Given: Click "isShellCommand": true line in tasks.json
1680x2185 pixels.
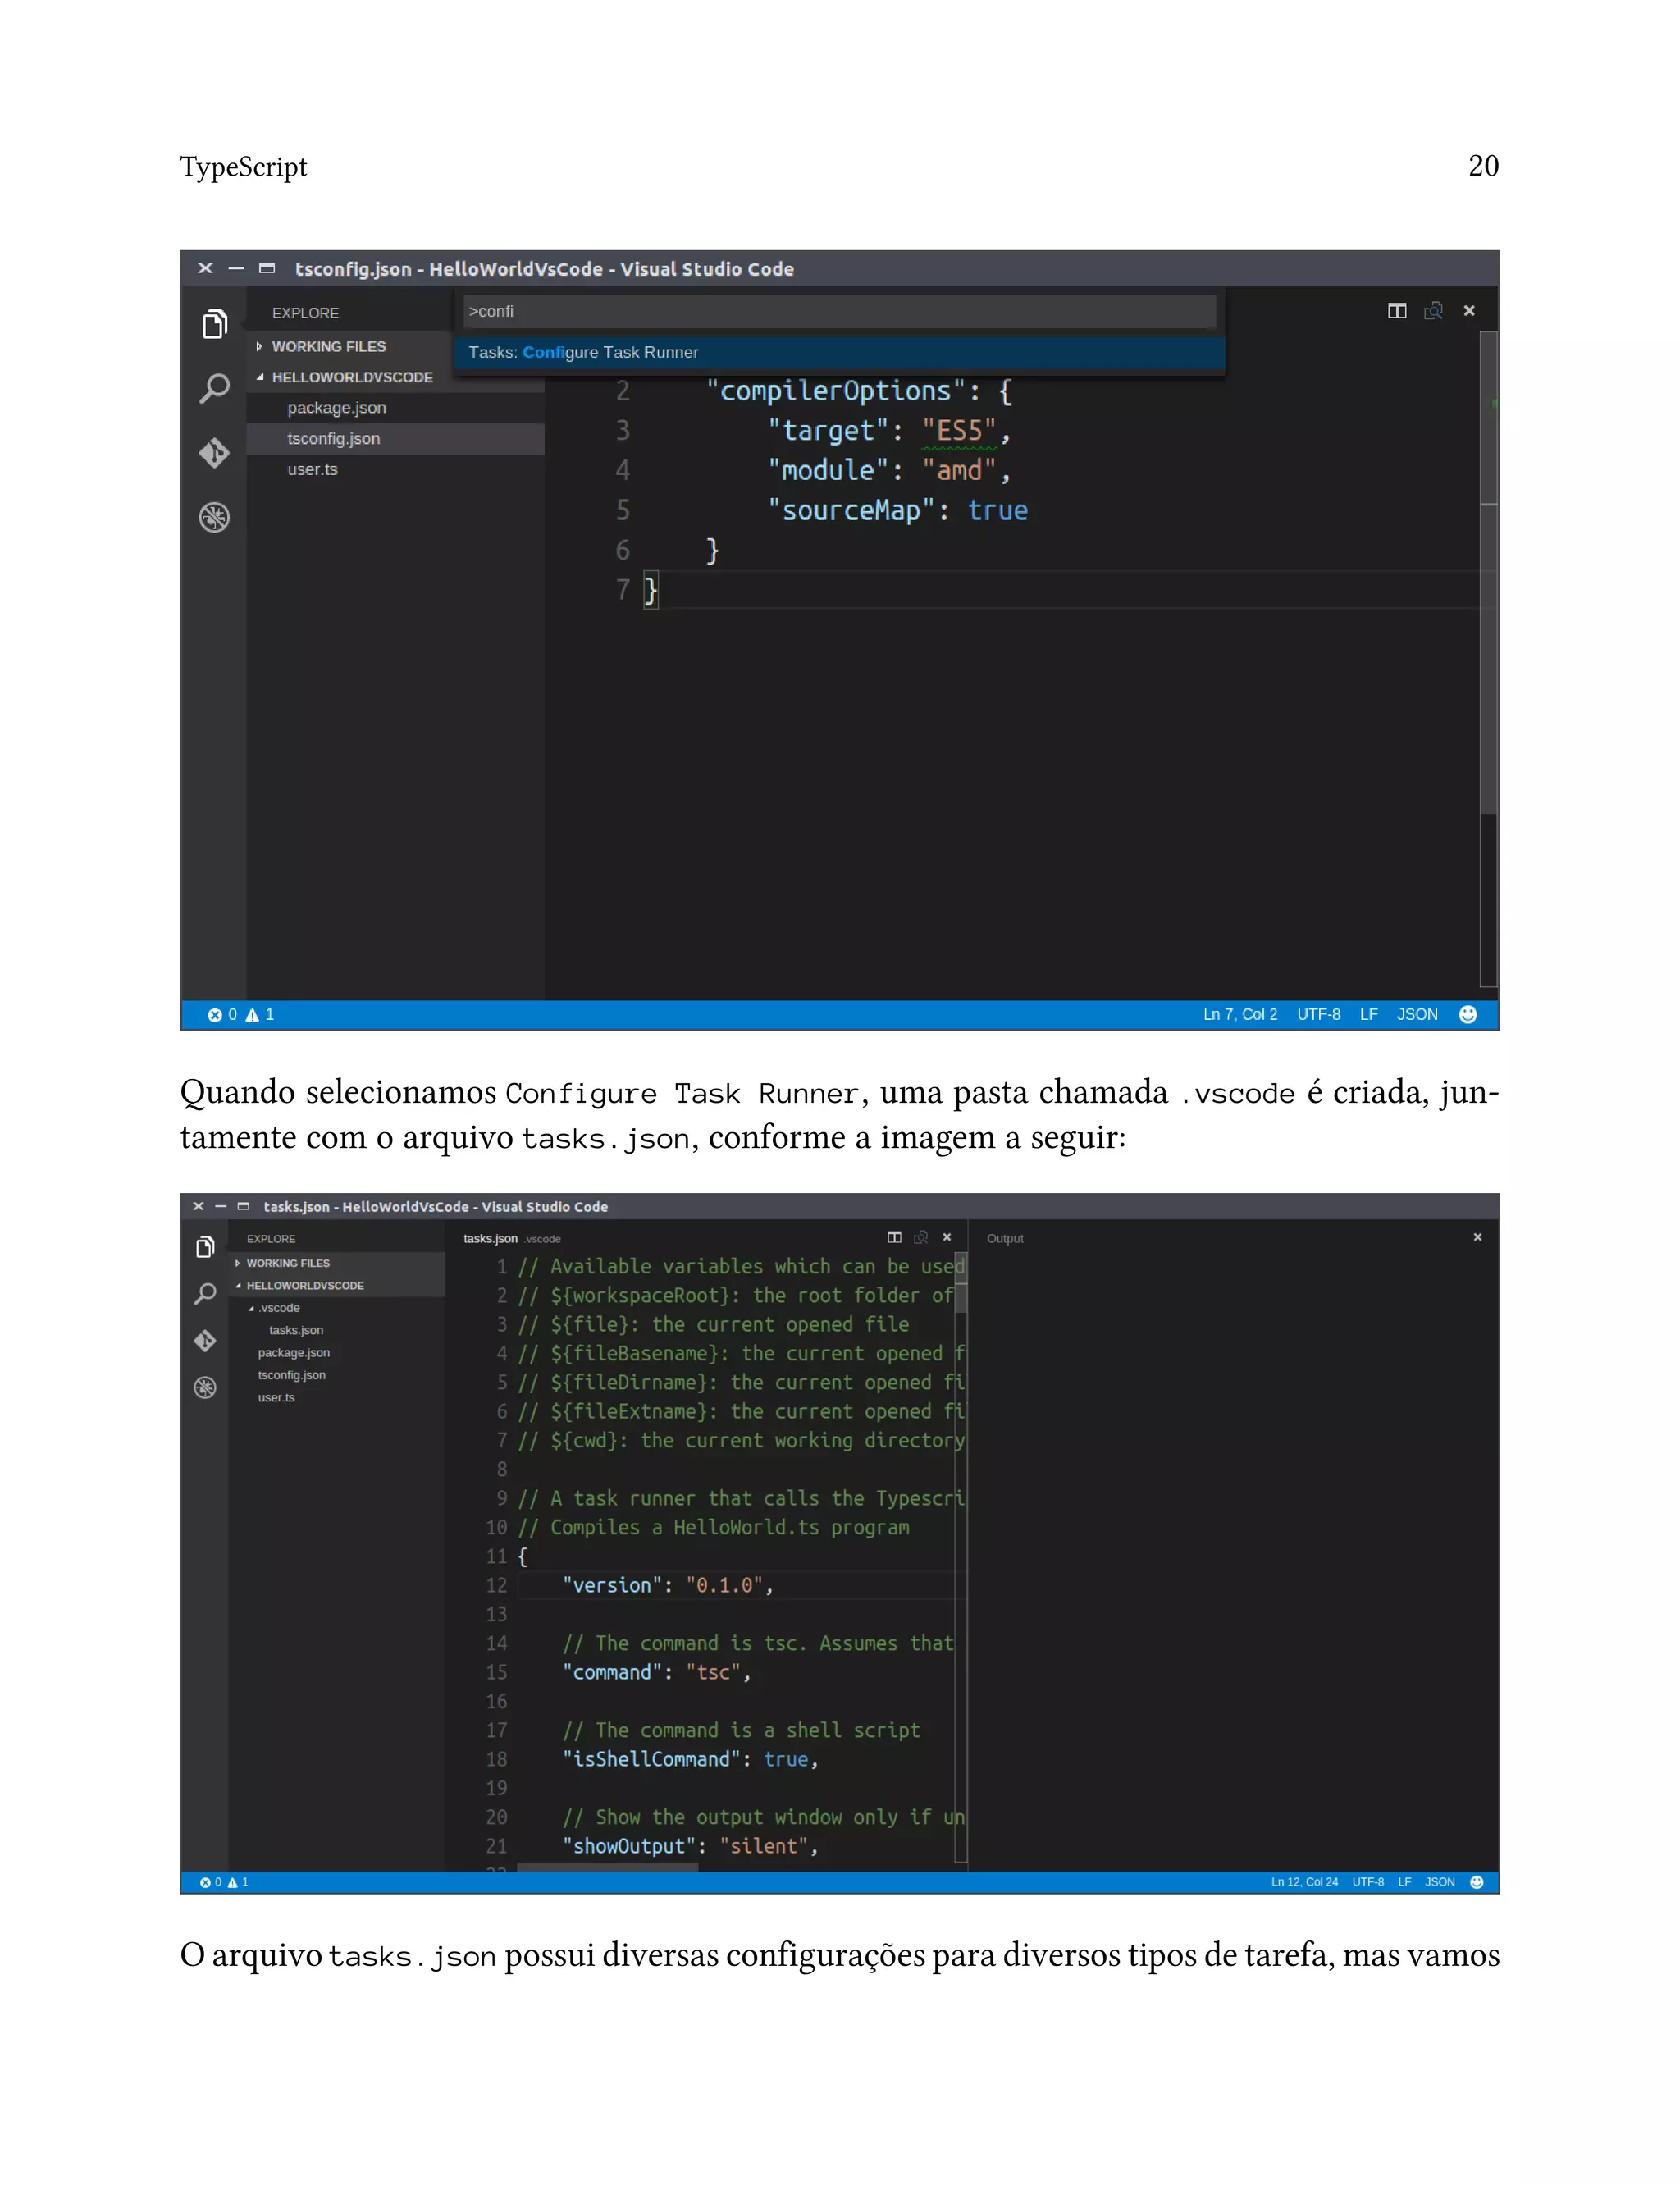Looking at the screenshot, I should pos(689,1759).
